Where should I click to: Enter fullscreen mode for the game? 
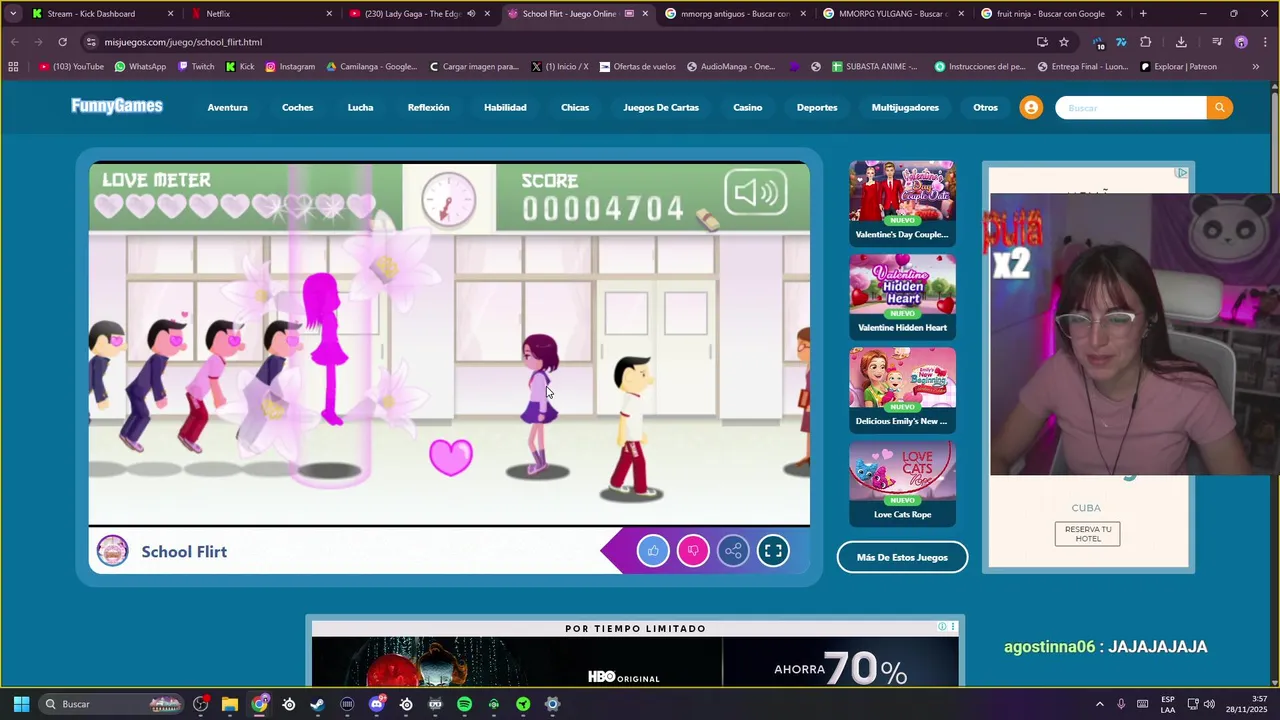[x=773, y=551]
